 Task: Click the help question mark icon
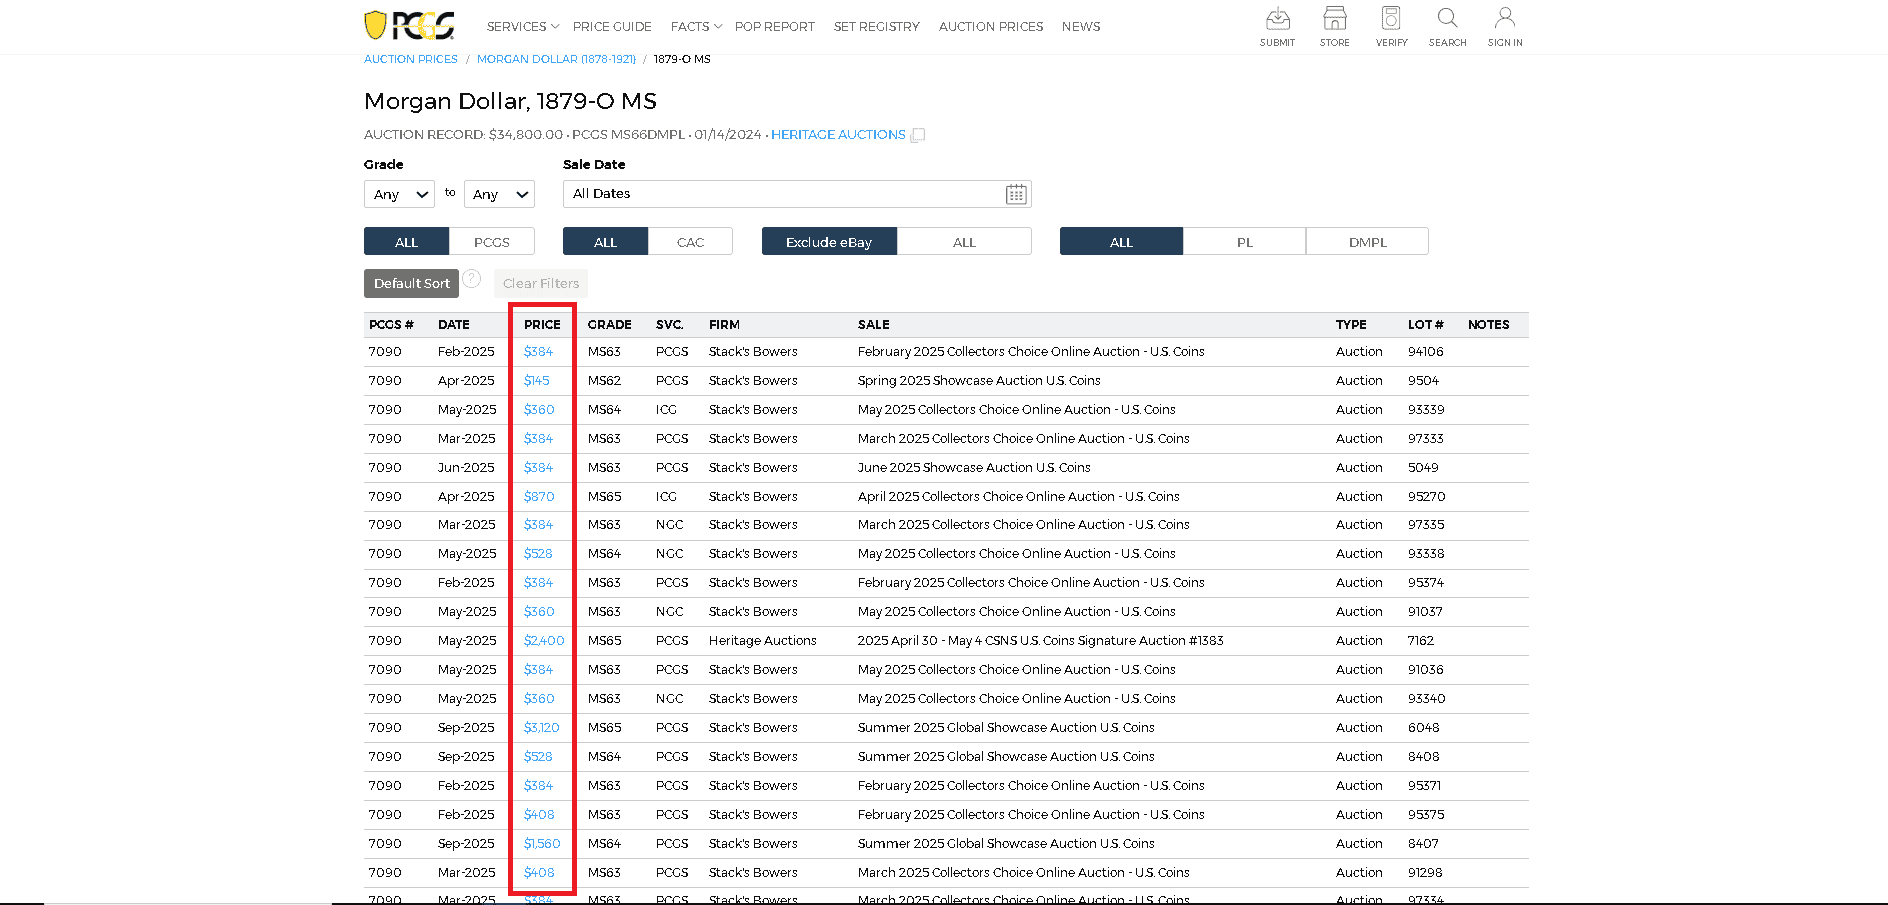472,279
